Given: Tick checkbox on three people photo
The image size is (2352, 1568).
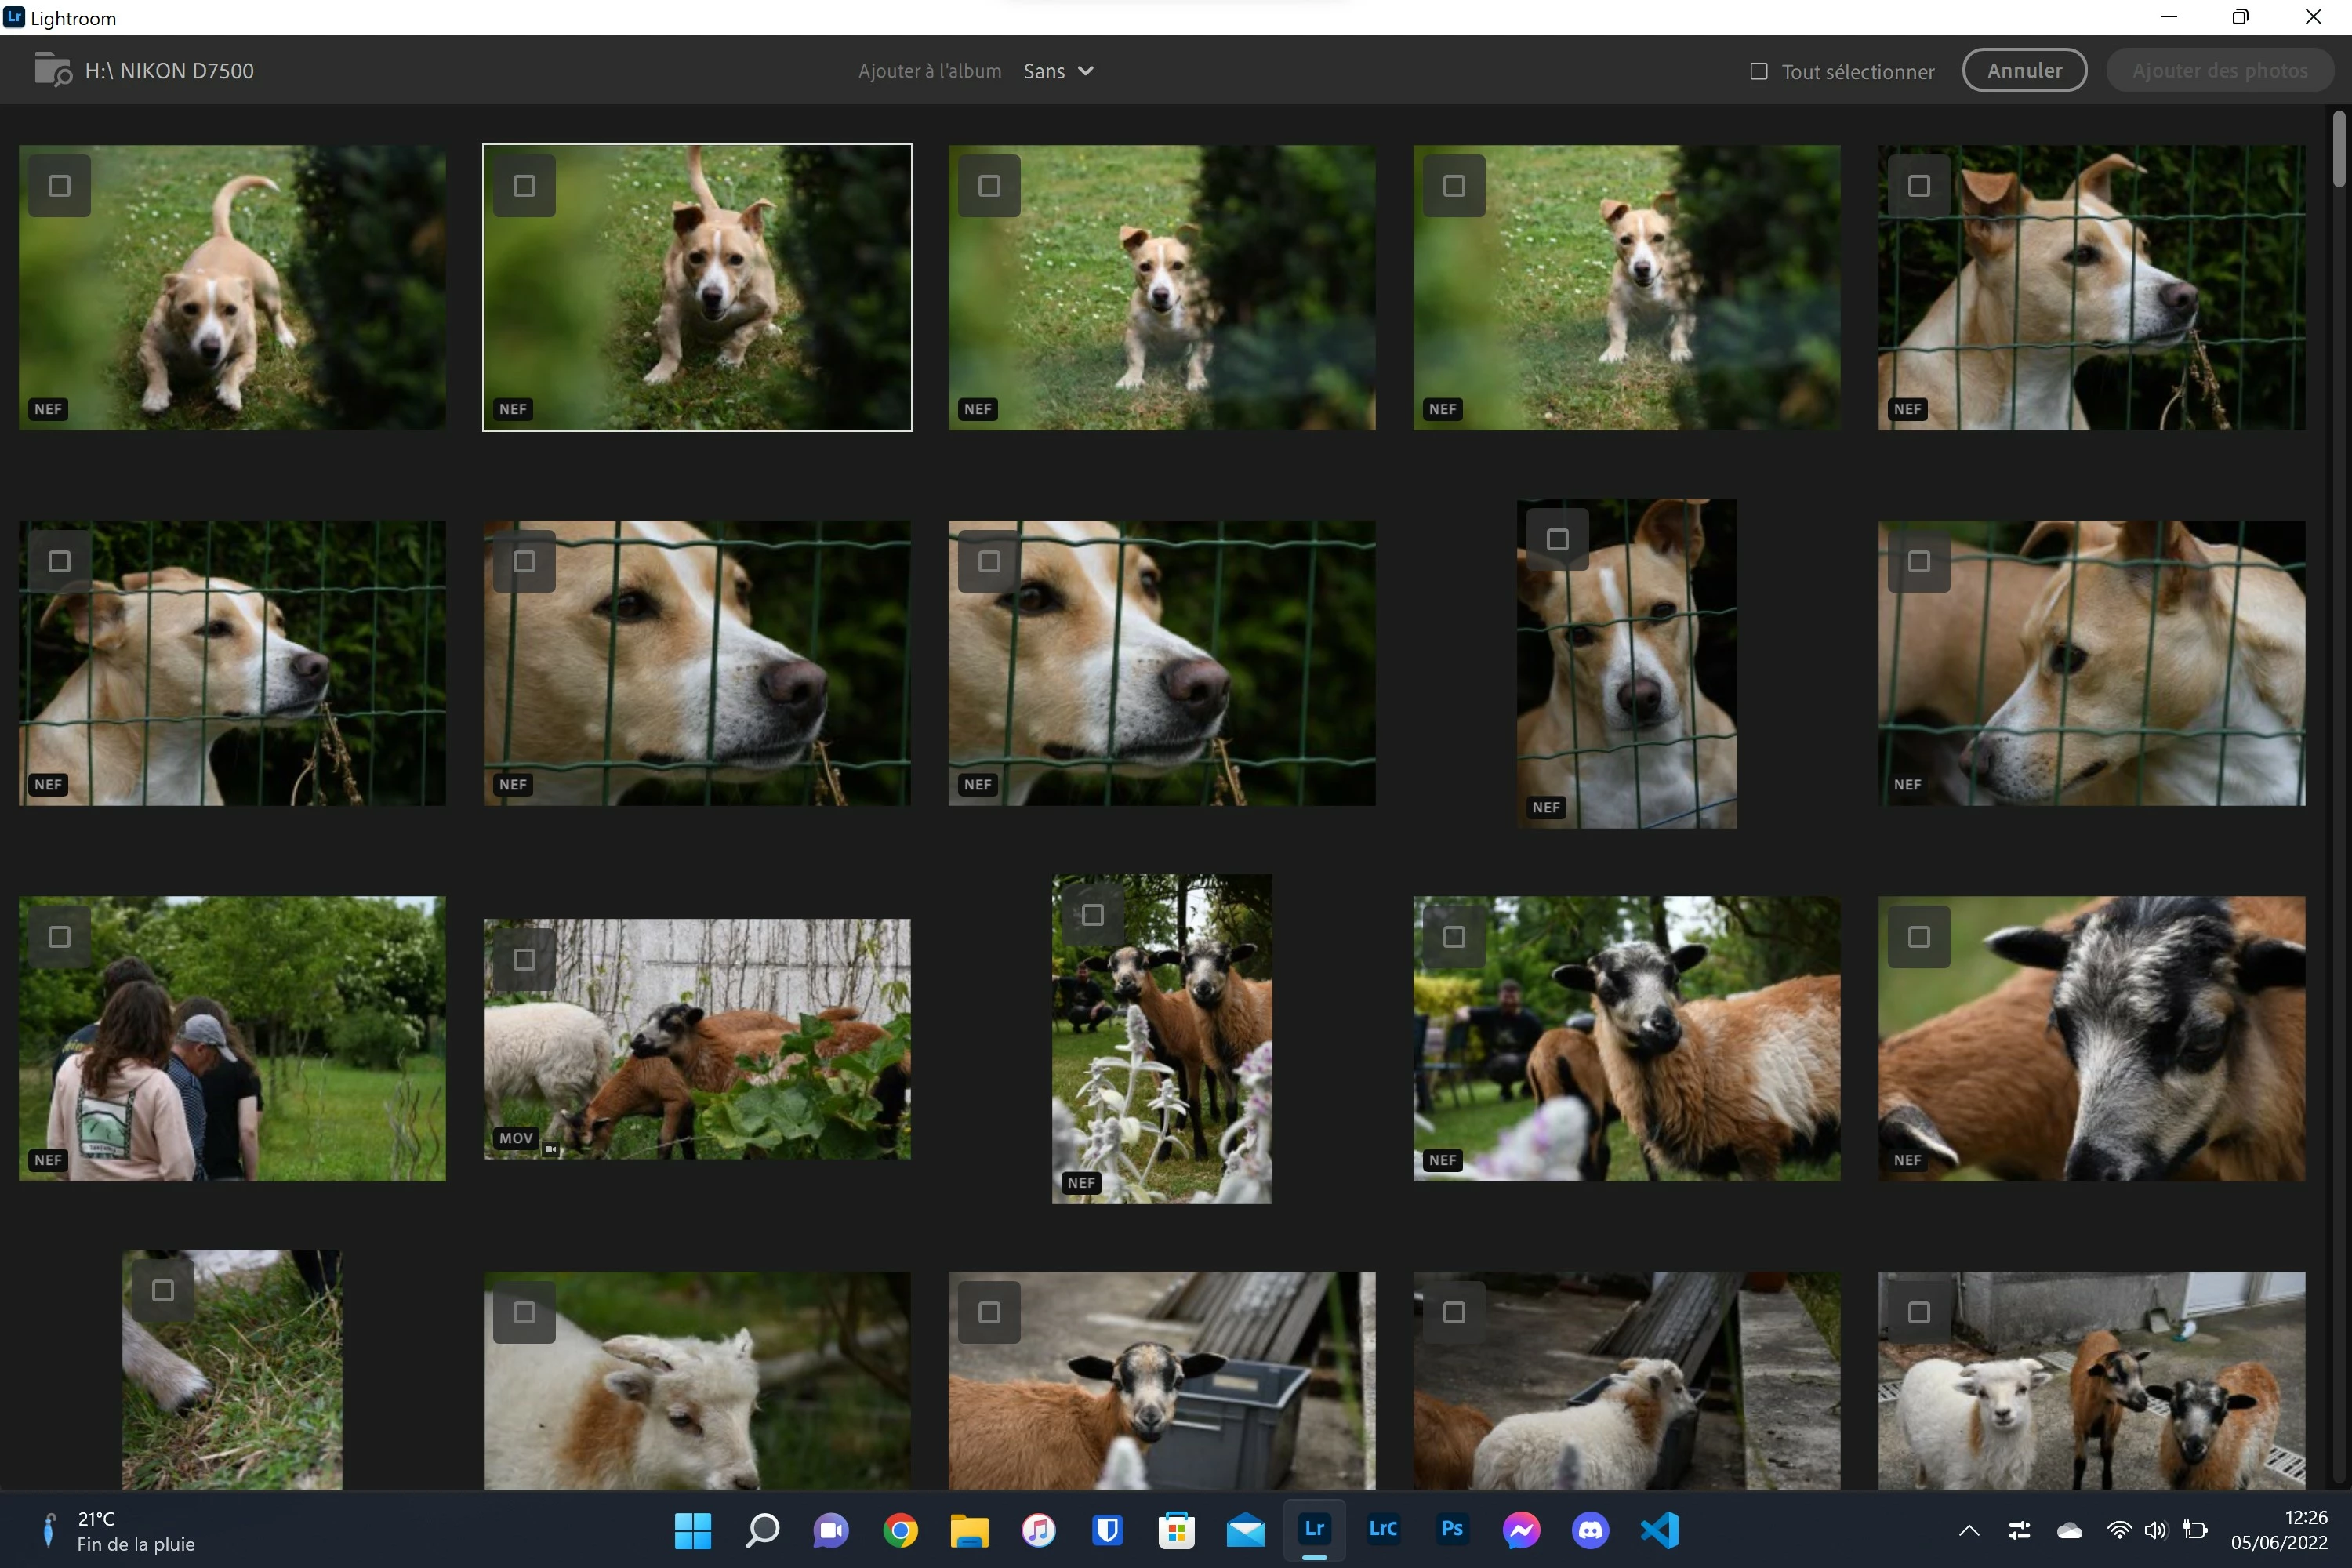Looking at the screenshot, I should [x=60, y=937].
